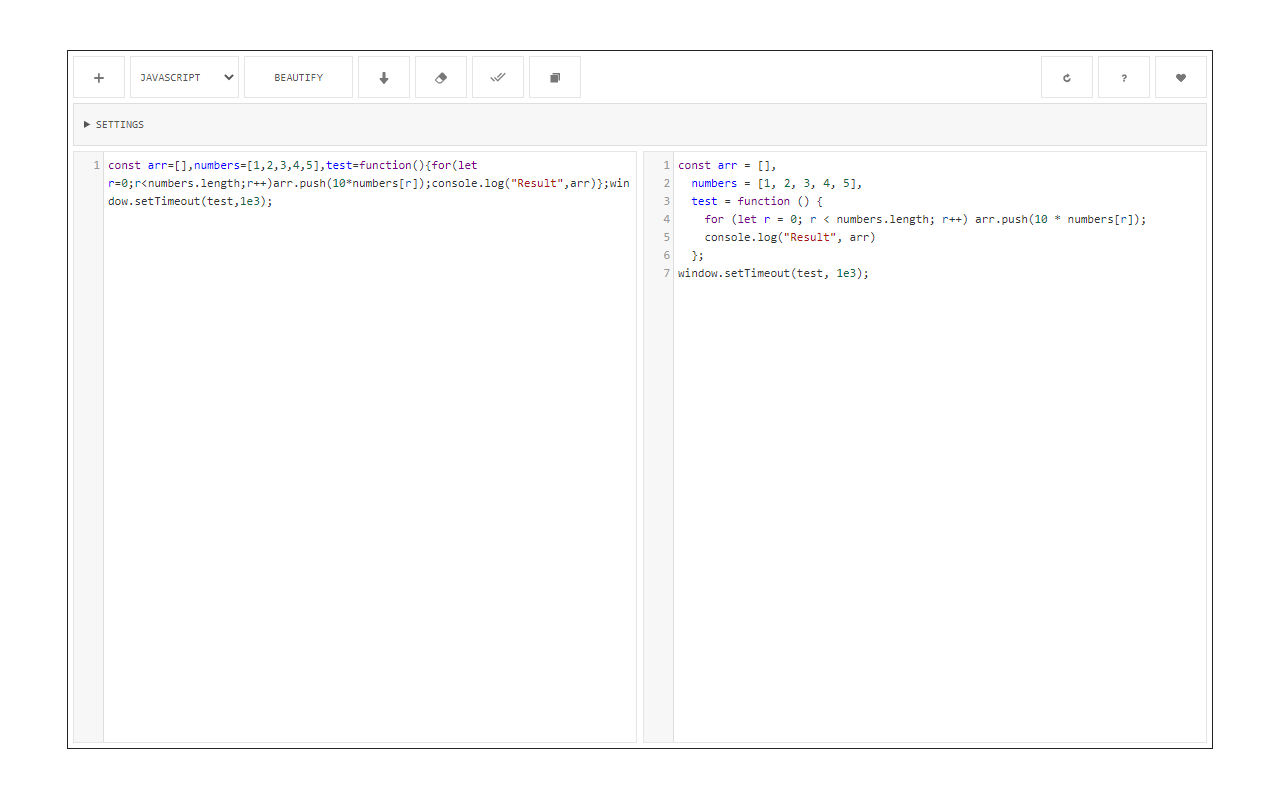Open a new file with the plus icon
Screen dimensions: 1280x800
(x=98, y=77)
